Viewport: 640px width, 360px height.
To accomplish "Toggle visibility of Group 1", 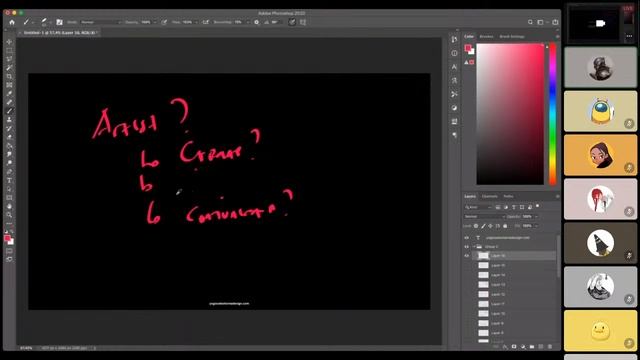I will tap(467, 247).
